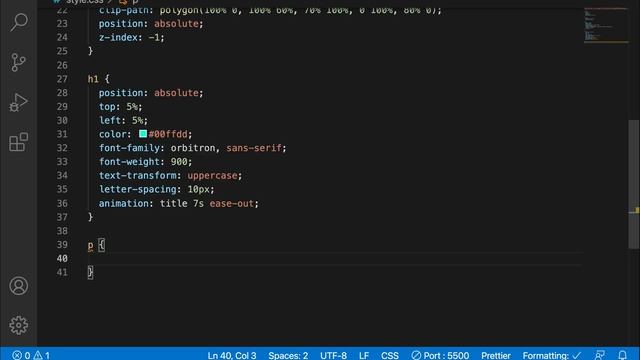Click the vertical scrollbar thumb
The width and height of the screenshot is (640, 360).
(634, 184)
